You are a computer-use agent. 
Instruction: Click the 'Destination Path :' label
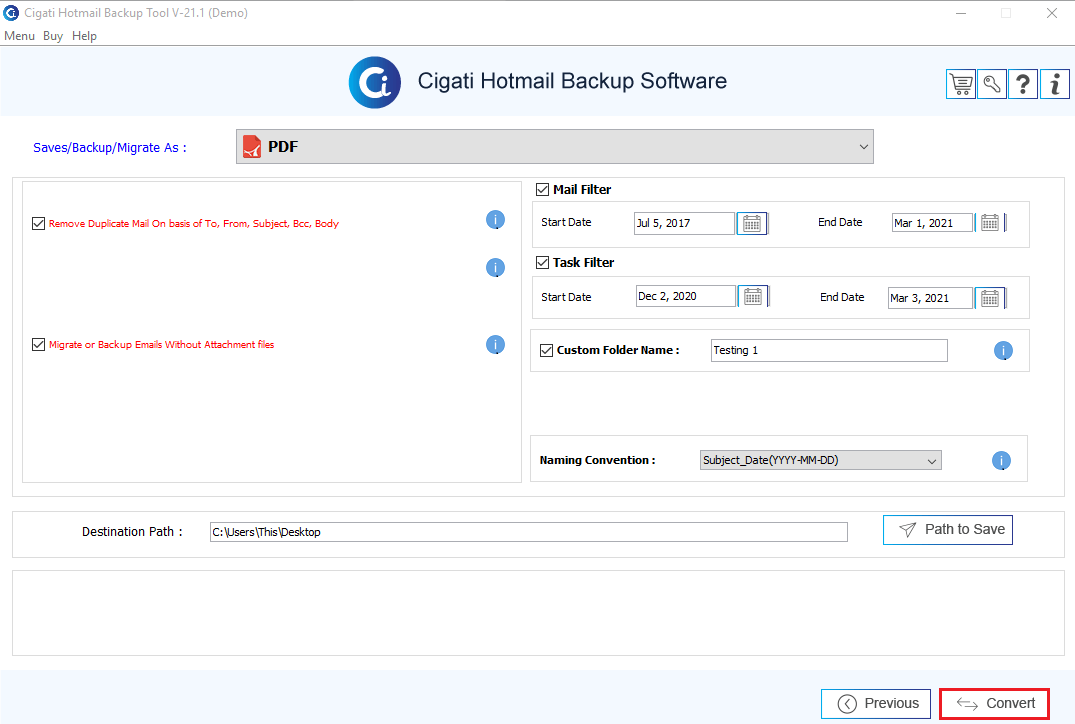(x=132, y=531)
